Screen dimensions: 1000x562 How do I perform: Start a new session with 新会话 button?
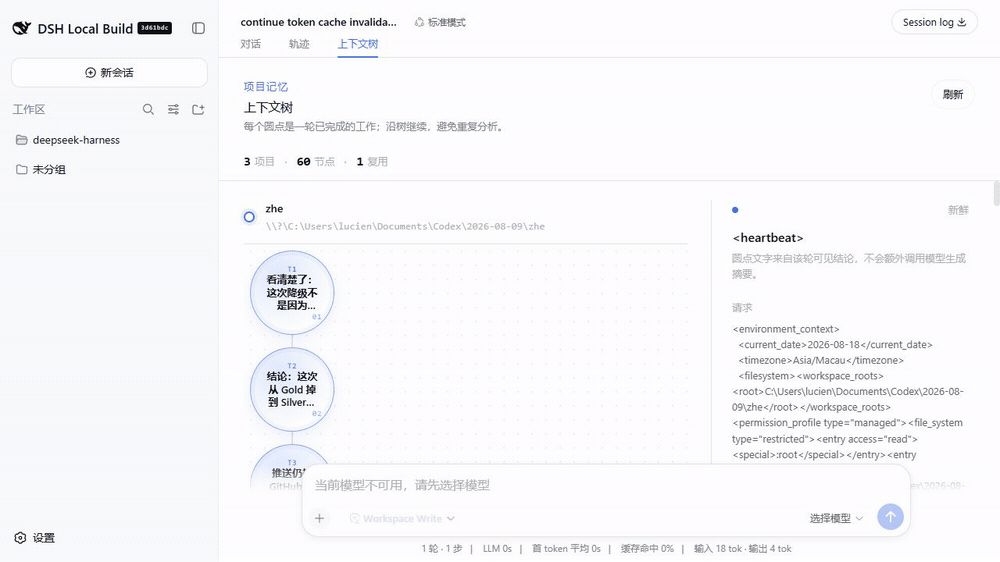click(x=109, y=73)
